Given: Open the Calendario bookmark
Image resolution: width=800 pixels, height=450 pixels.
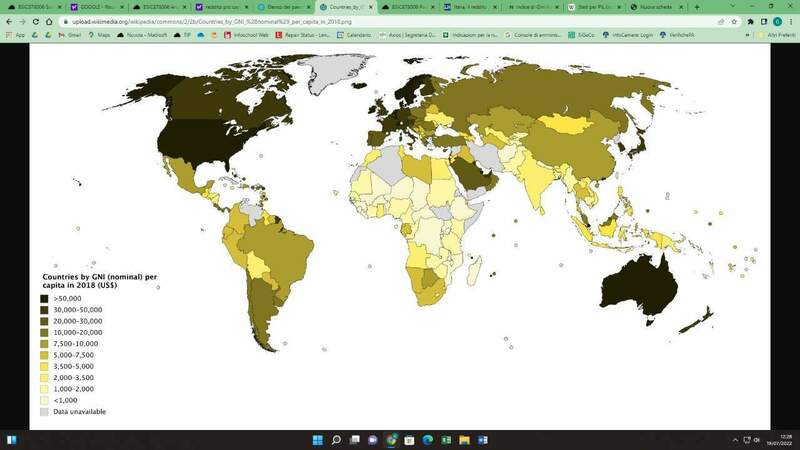Looking at the screenshot, I should [x=352, y=35].
